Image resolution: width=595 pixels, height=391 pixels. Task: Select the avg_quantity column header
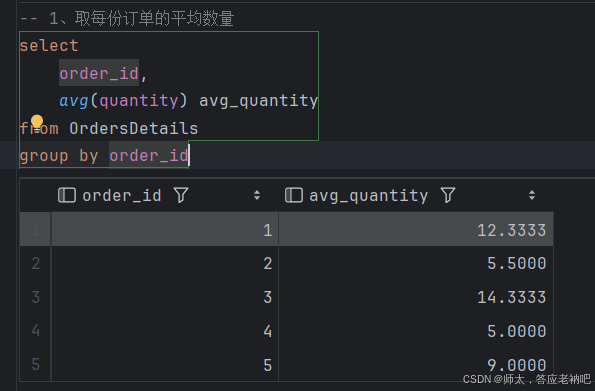pyautogui.click(x=416, y=195)
